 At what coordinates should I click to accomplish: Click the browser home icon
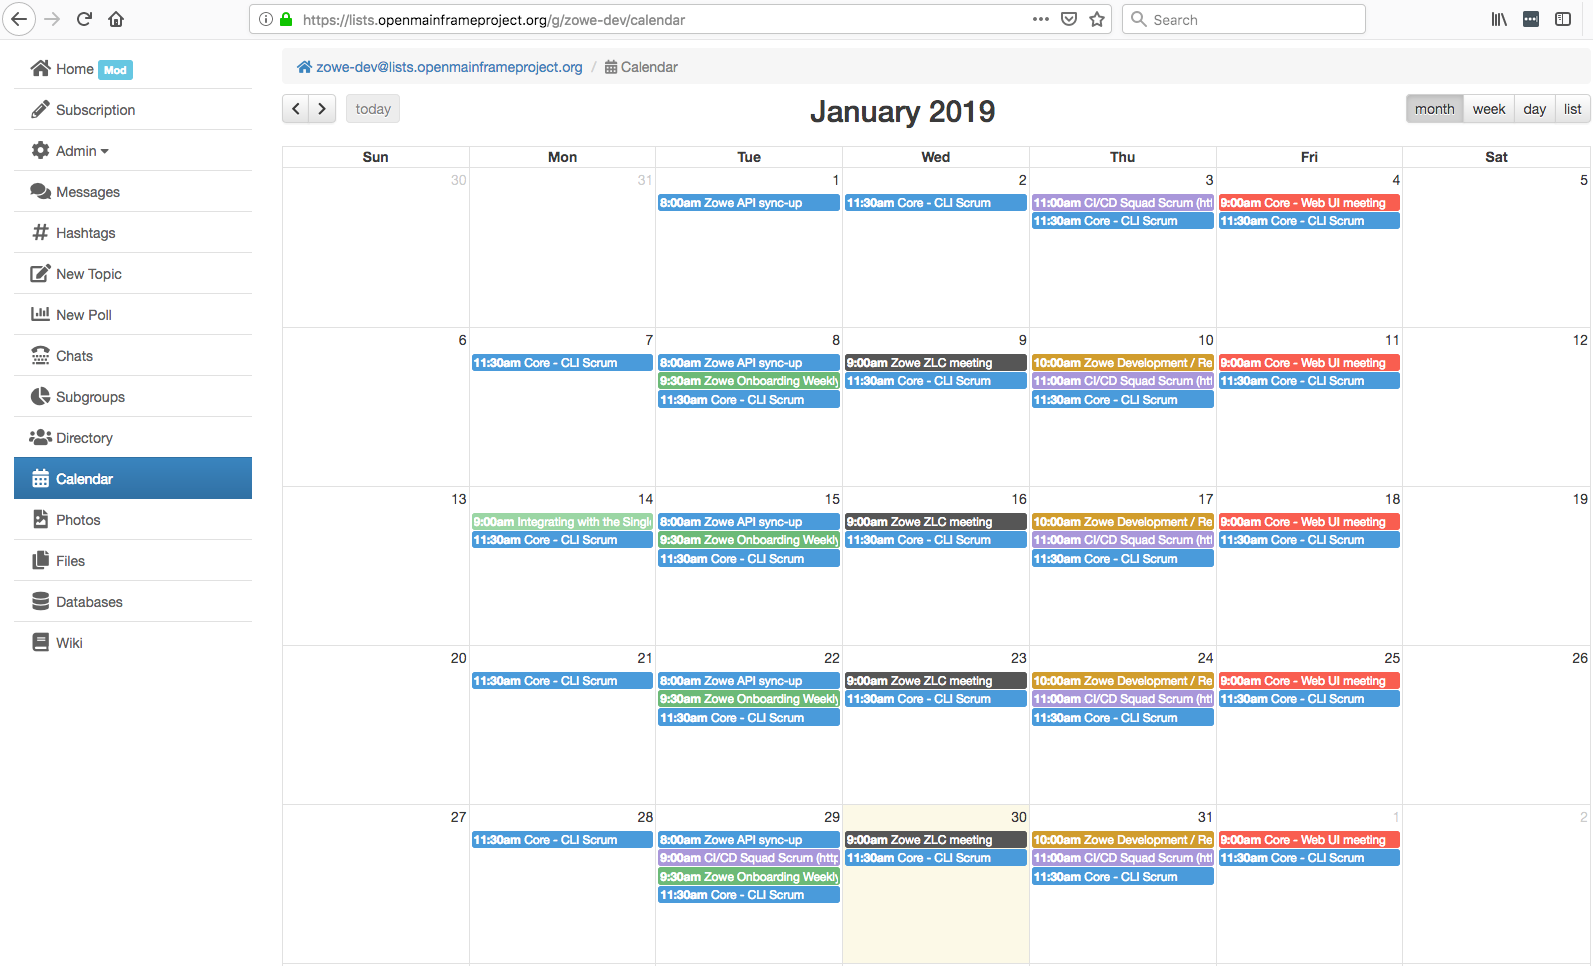116,19
